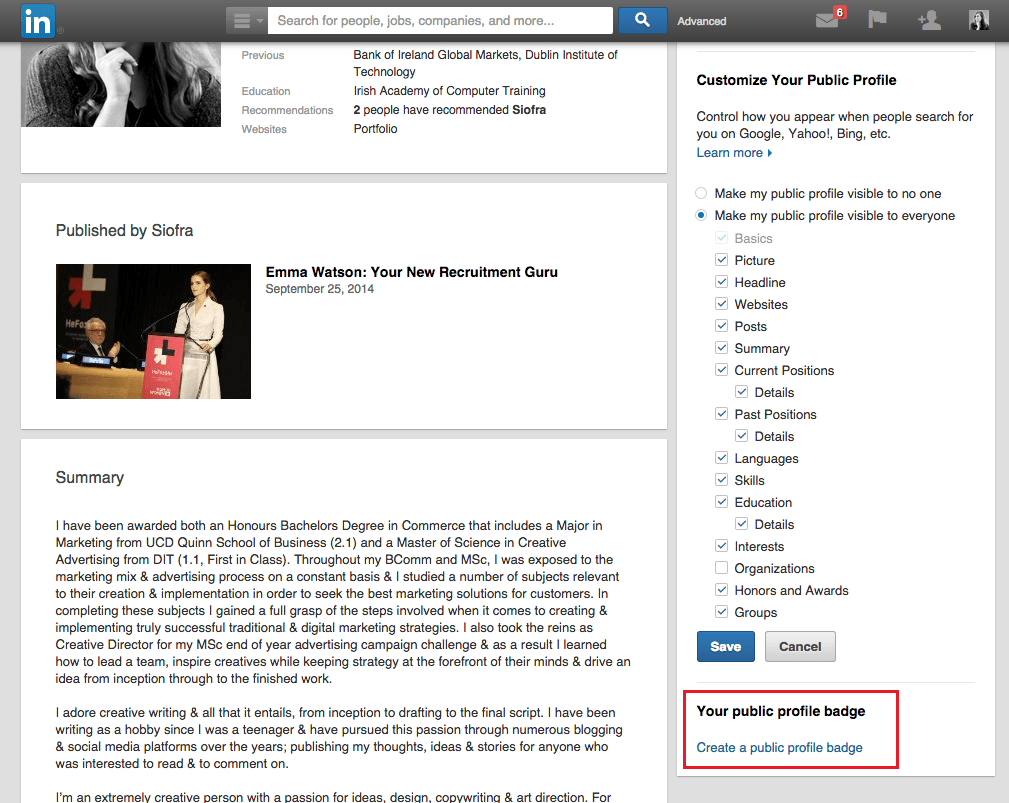Toggle the Summary checkbox
Viewport: 1009px width, 803px height.
pos(721,347)
